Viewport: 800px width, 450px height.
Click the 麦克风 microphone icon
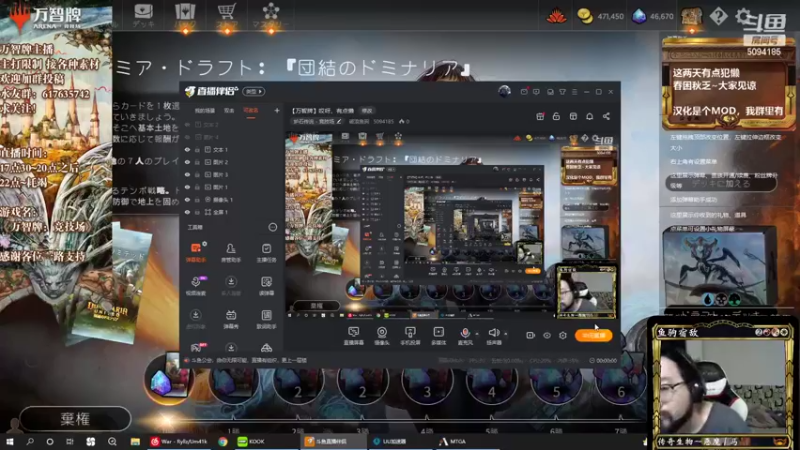[x=465, y=333]
